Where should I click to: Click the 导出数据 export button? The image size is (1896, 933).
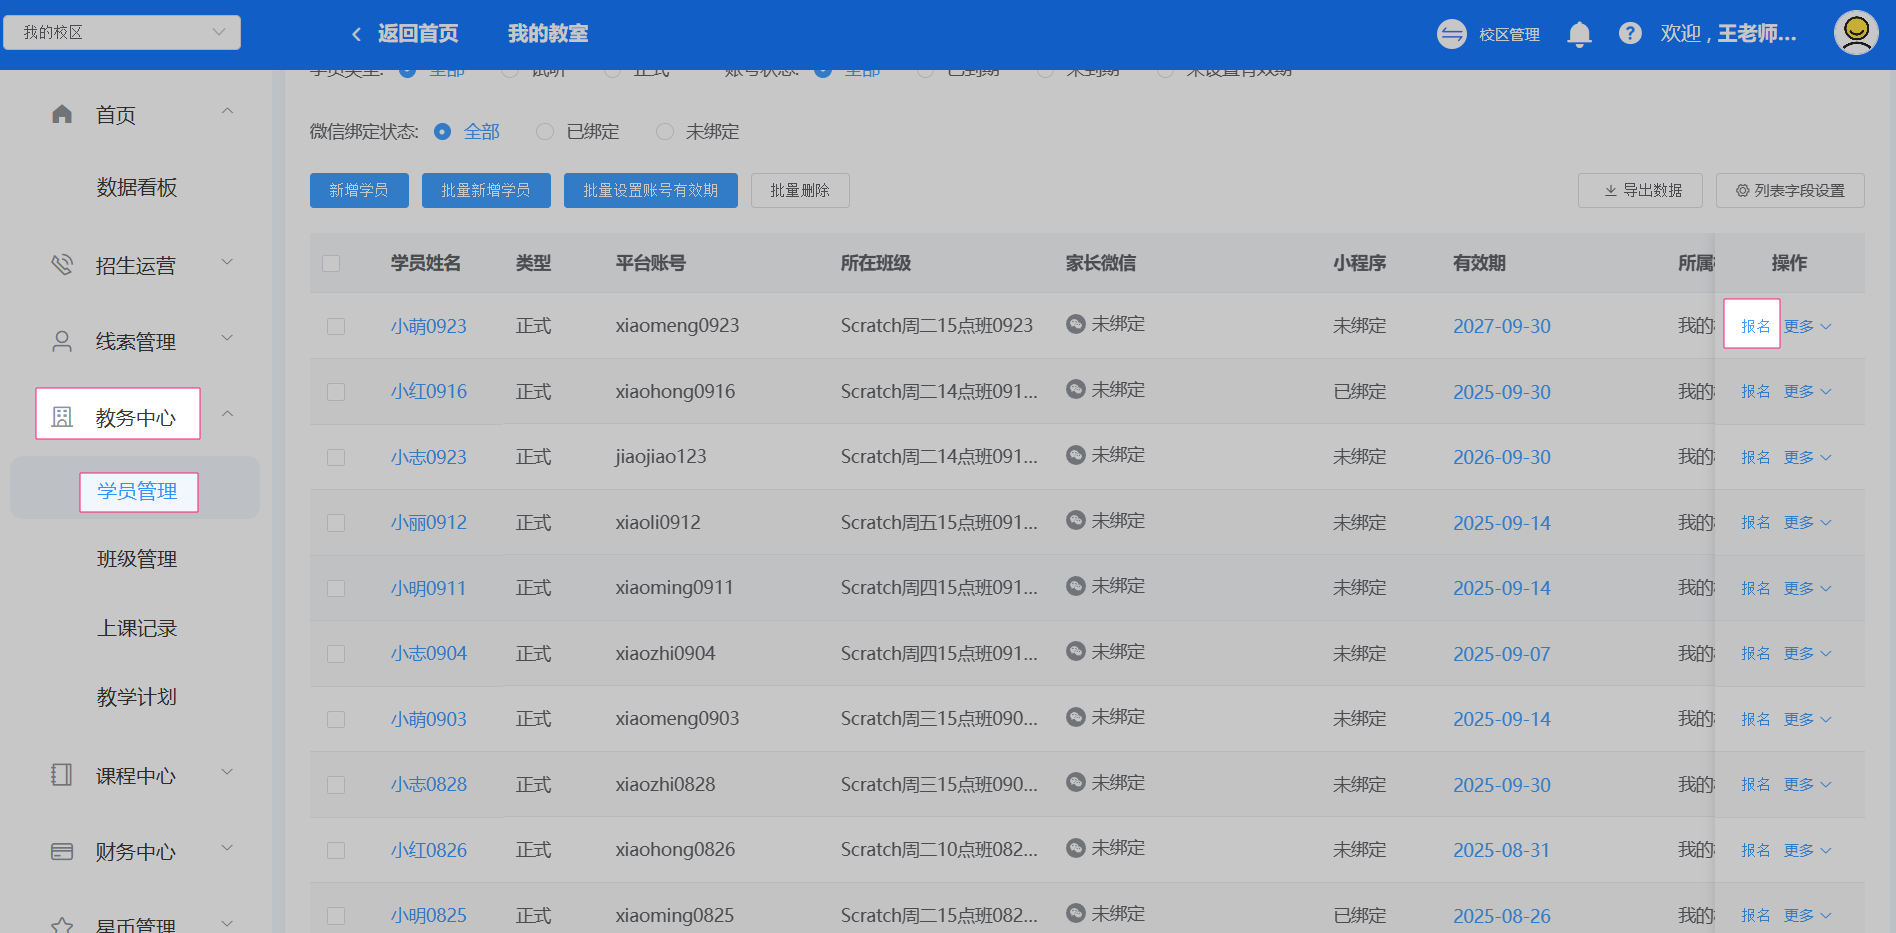1640,190
